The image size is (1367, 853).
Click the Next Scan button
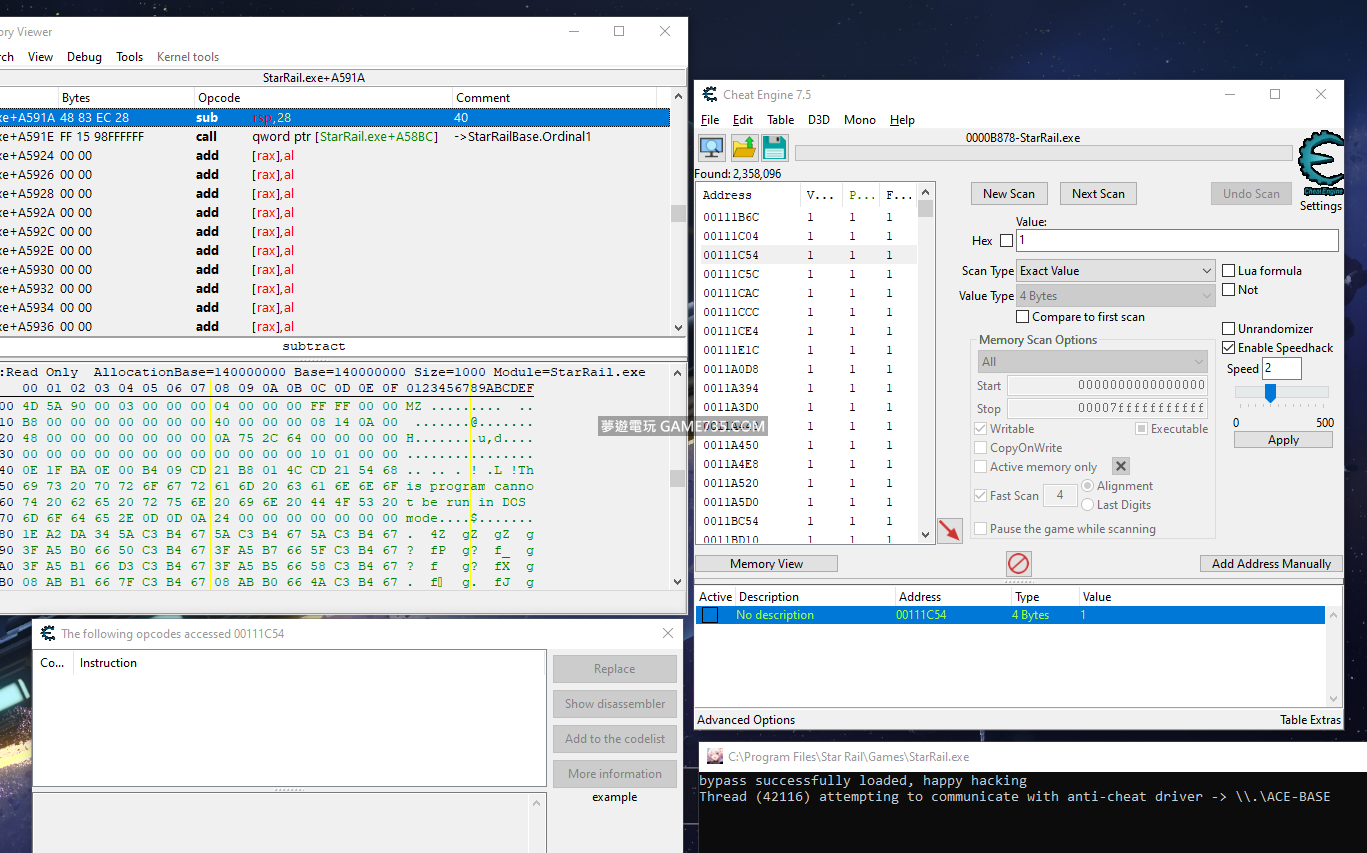point(1098,194)
